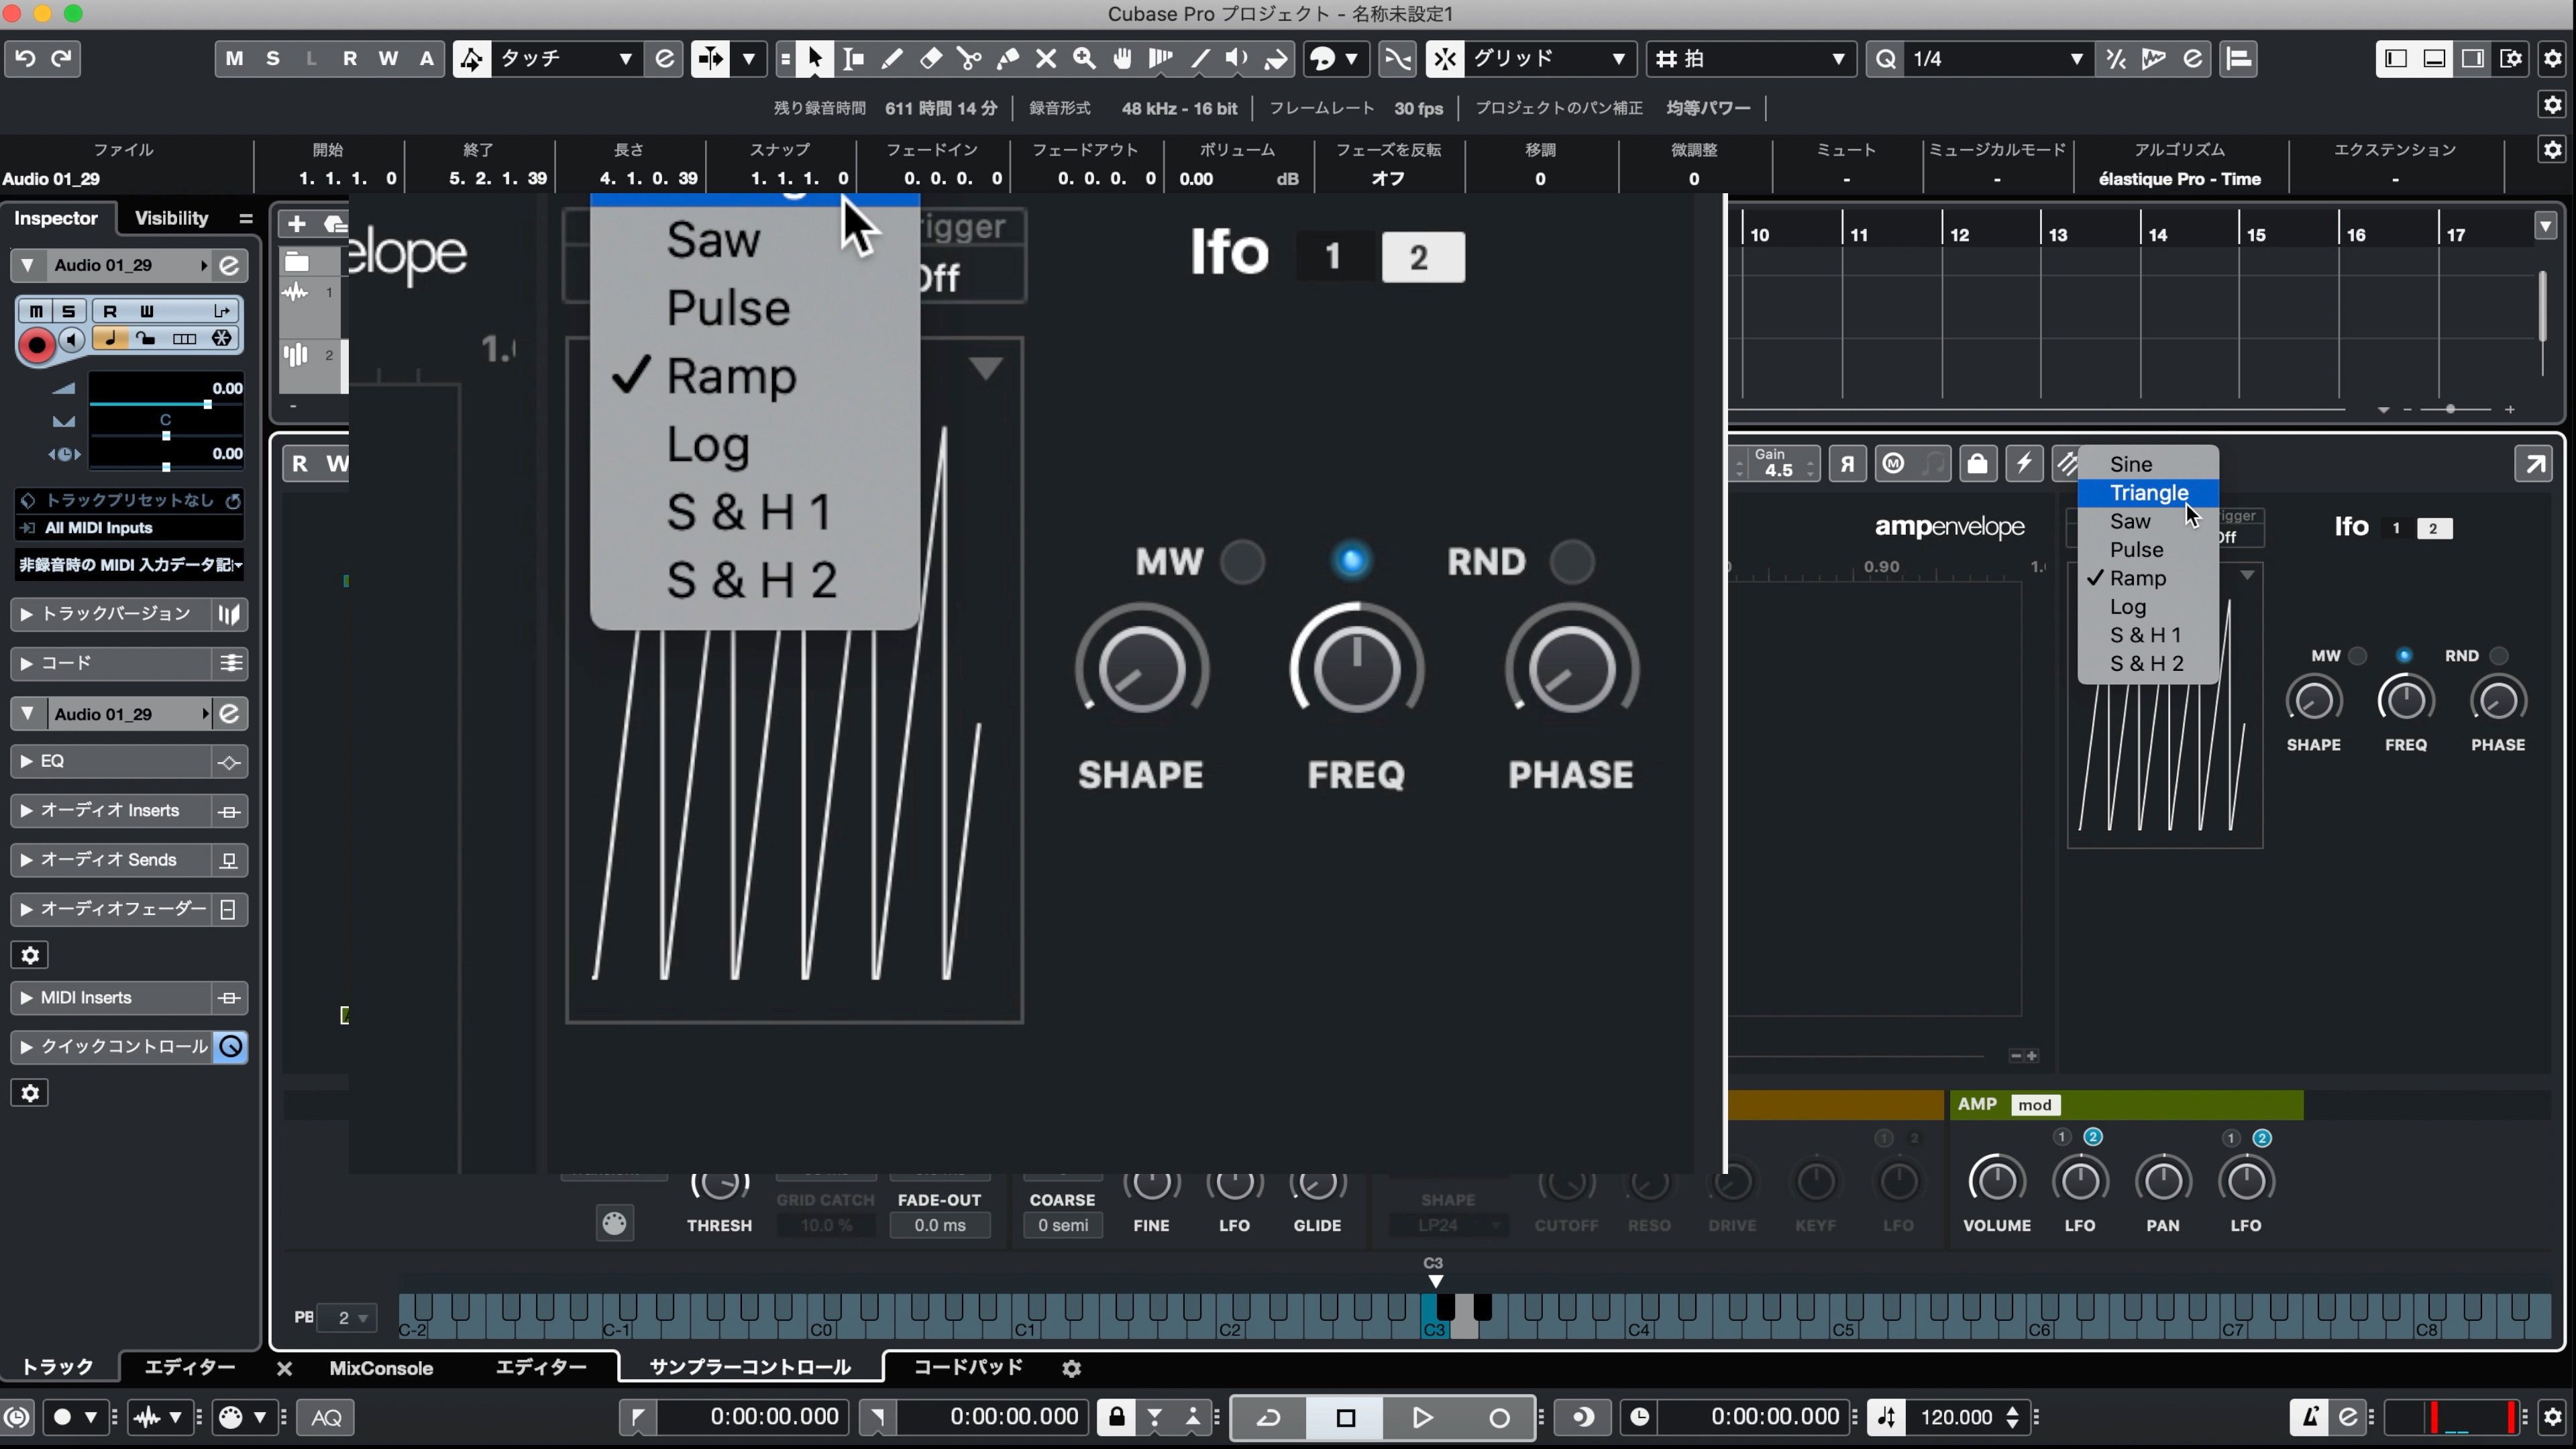Expand the オーディオ Inserts section
This screenshot has height=1449, width=2576.
112,811
